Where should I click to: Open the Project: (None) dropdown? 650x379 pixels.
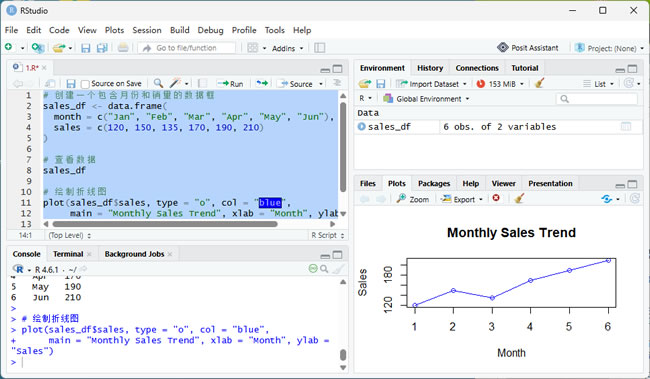pos(609,48)
